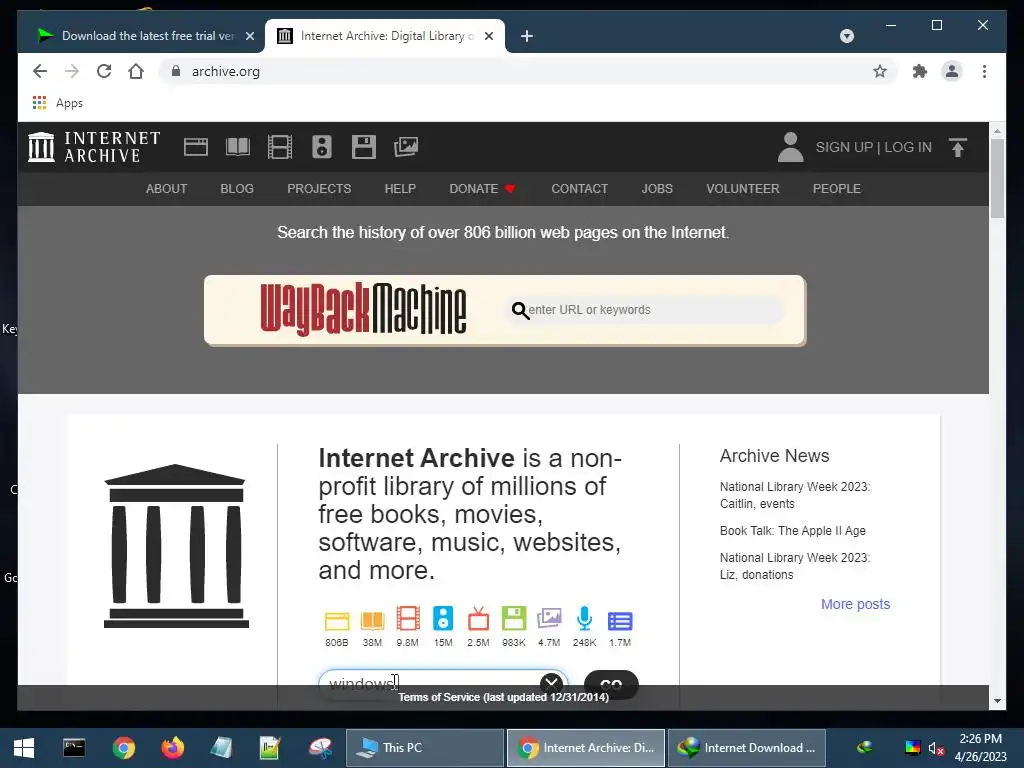Open the 248K concerts microphone icon
The image size is (1024, 768).
point(584,618)
